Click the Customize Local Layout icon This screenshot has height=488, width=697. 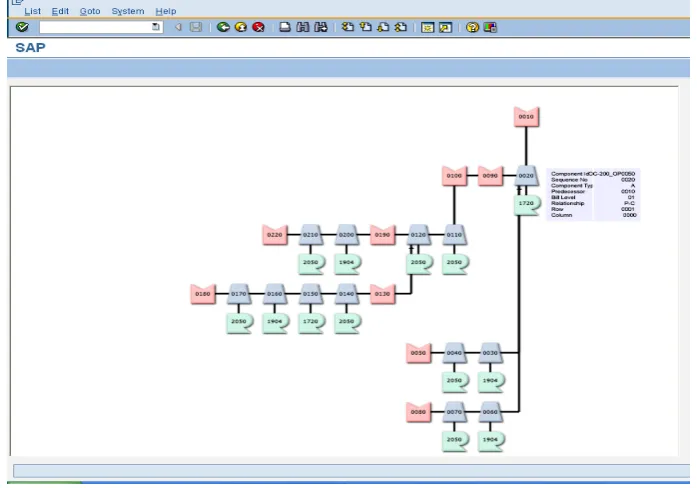[x=490, y=27]
